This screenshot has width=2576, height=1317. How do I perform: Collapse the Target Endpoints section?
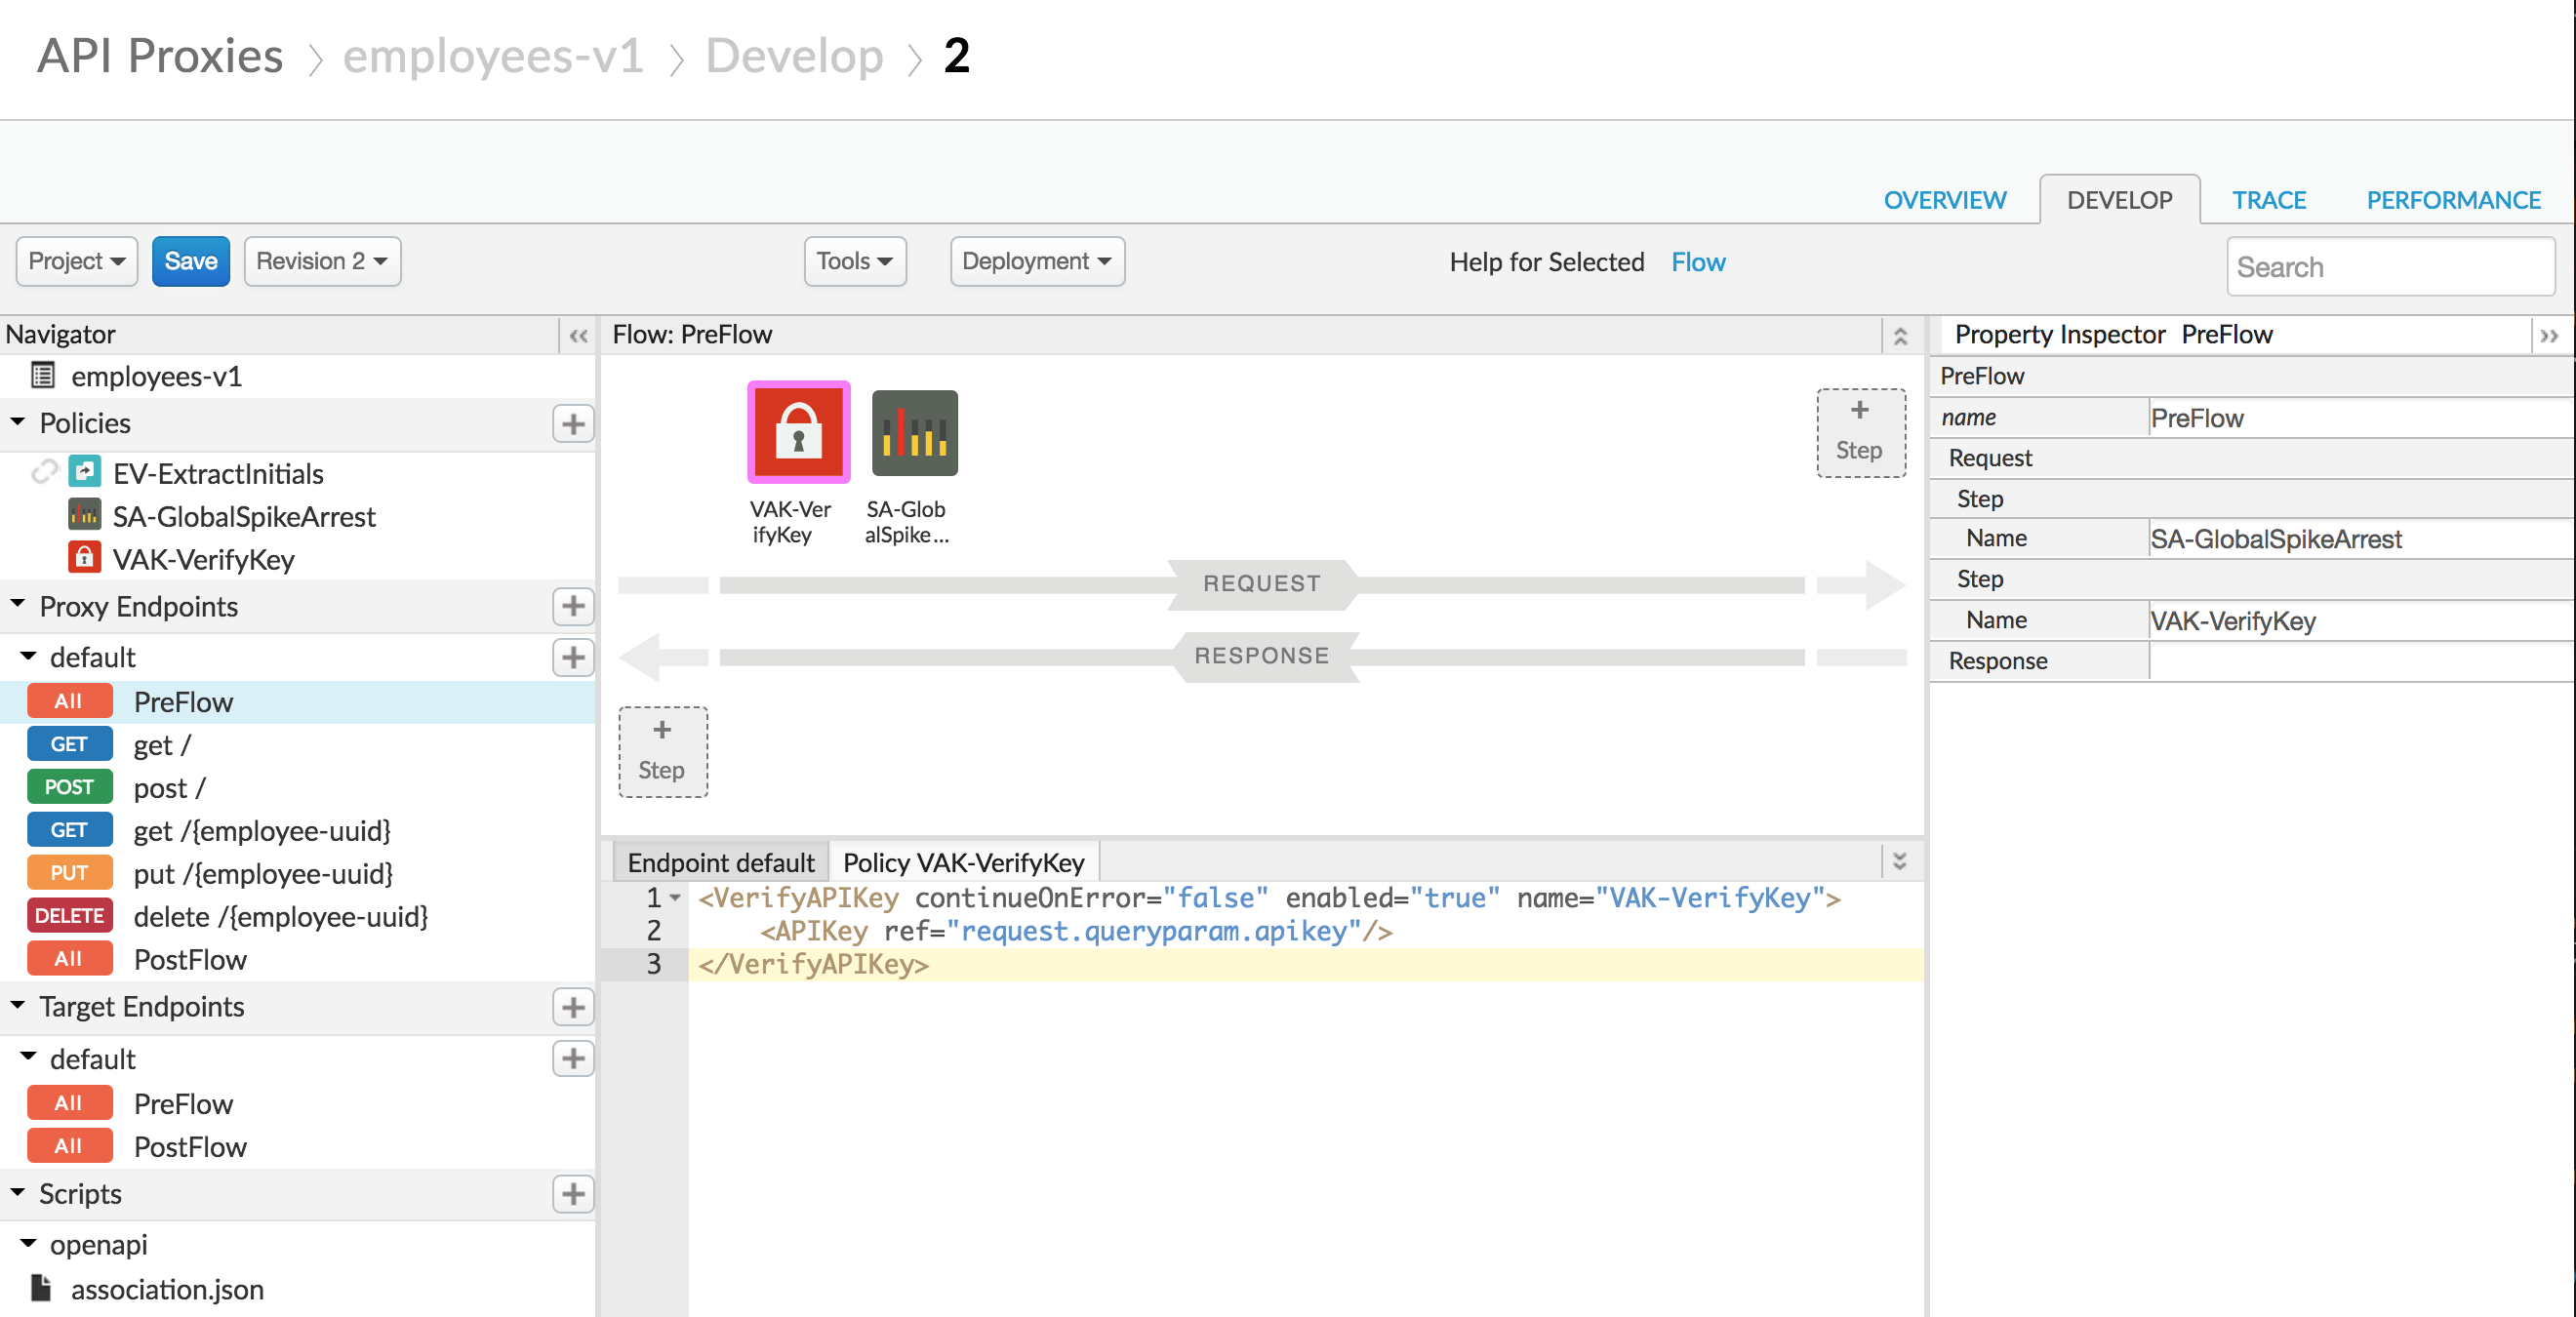[x=18, y=1005]
